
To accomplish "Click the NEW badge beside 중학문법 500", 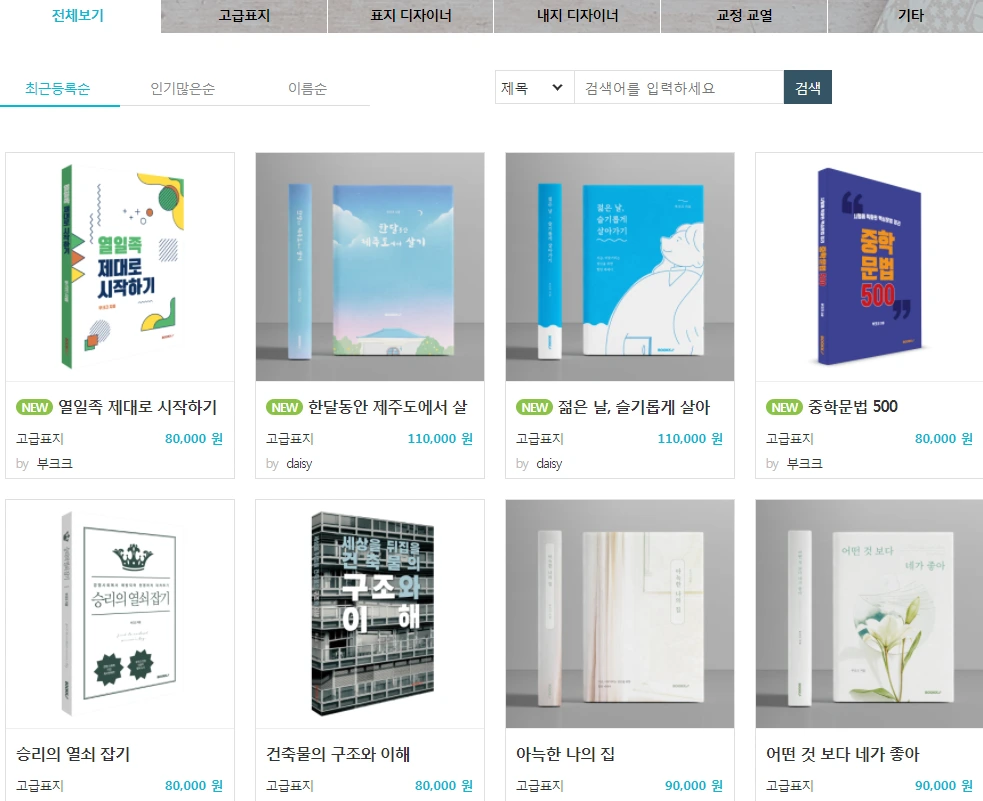I will click(x=784, y=407).
